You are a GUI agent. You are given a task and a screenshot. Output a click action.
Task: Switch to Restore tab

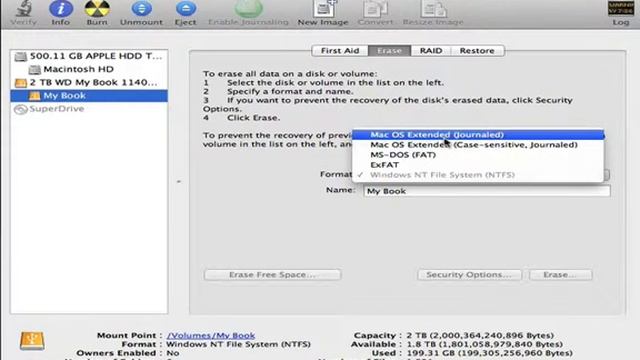click(477, 51)
